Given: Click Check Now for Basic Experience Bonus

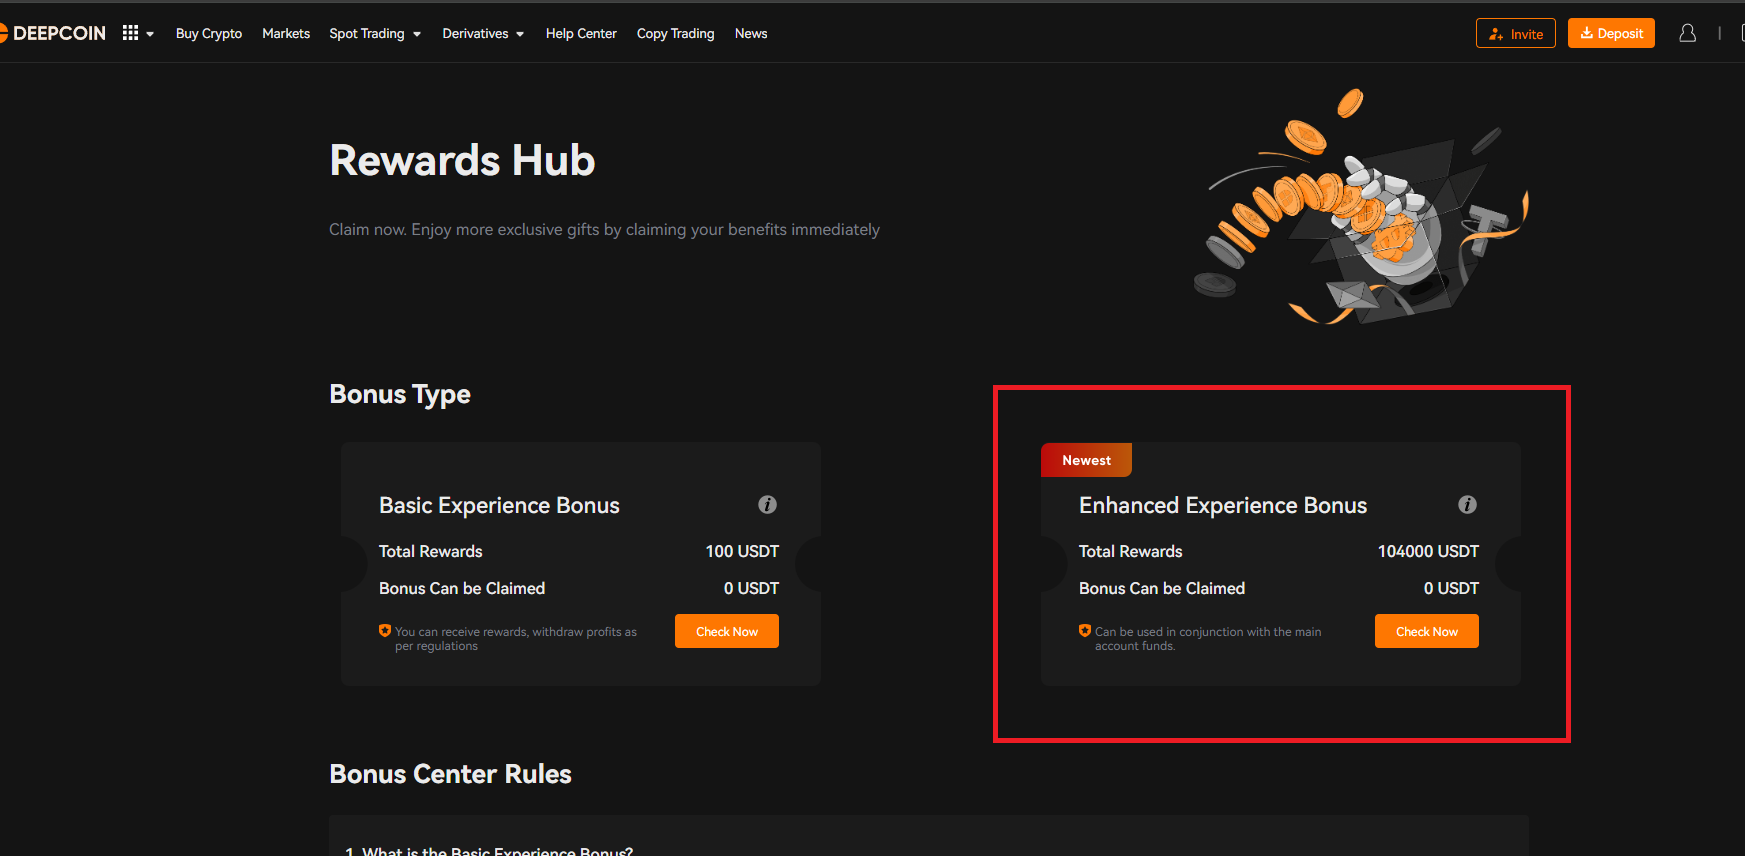Looking at the screenshot, I should 727,631.
